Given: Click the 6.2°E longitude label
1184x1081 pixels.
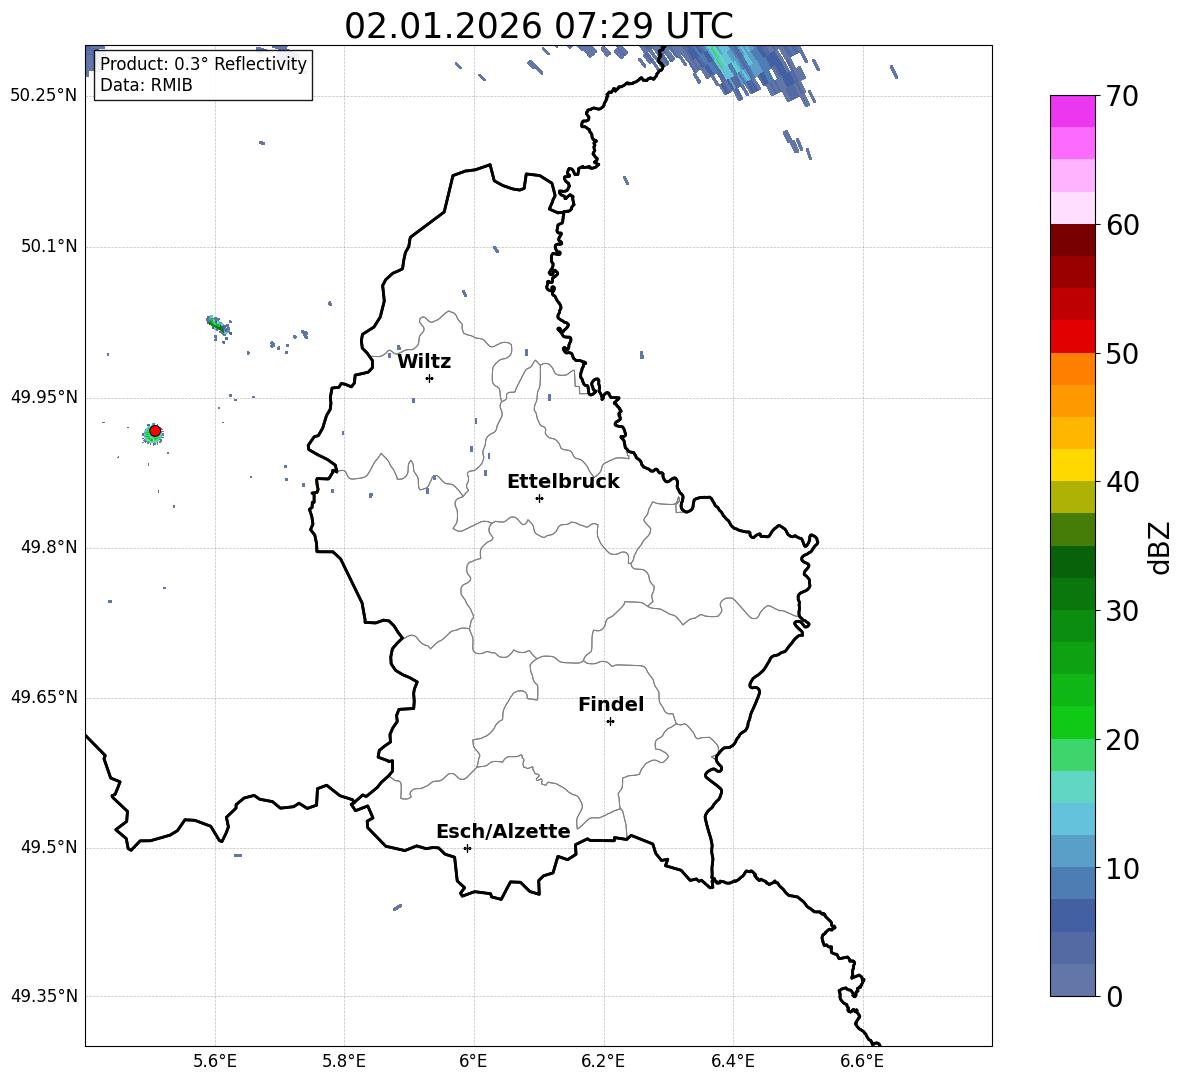Looking at the screenshot, I should point(603,1062).
